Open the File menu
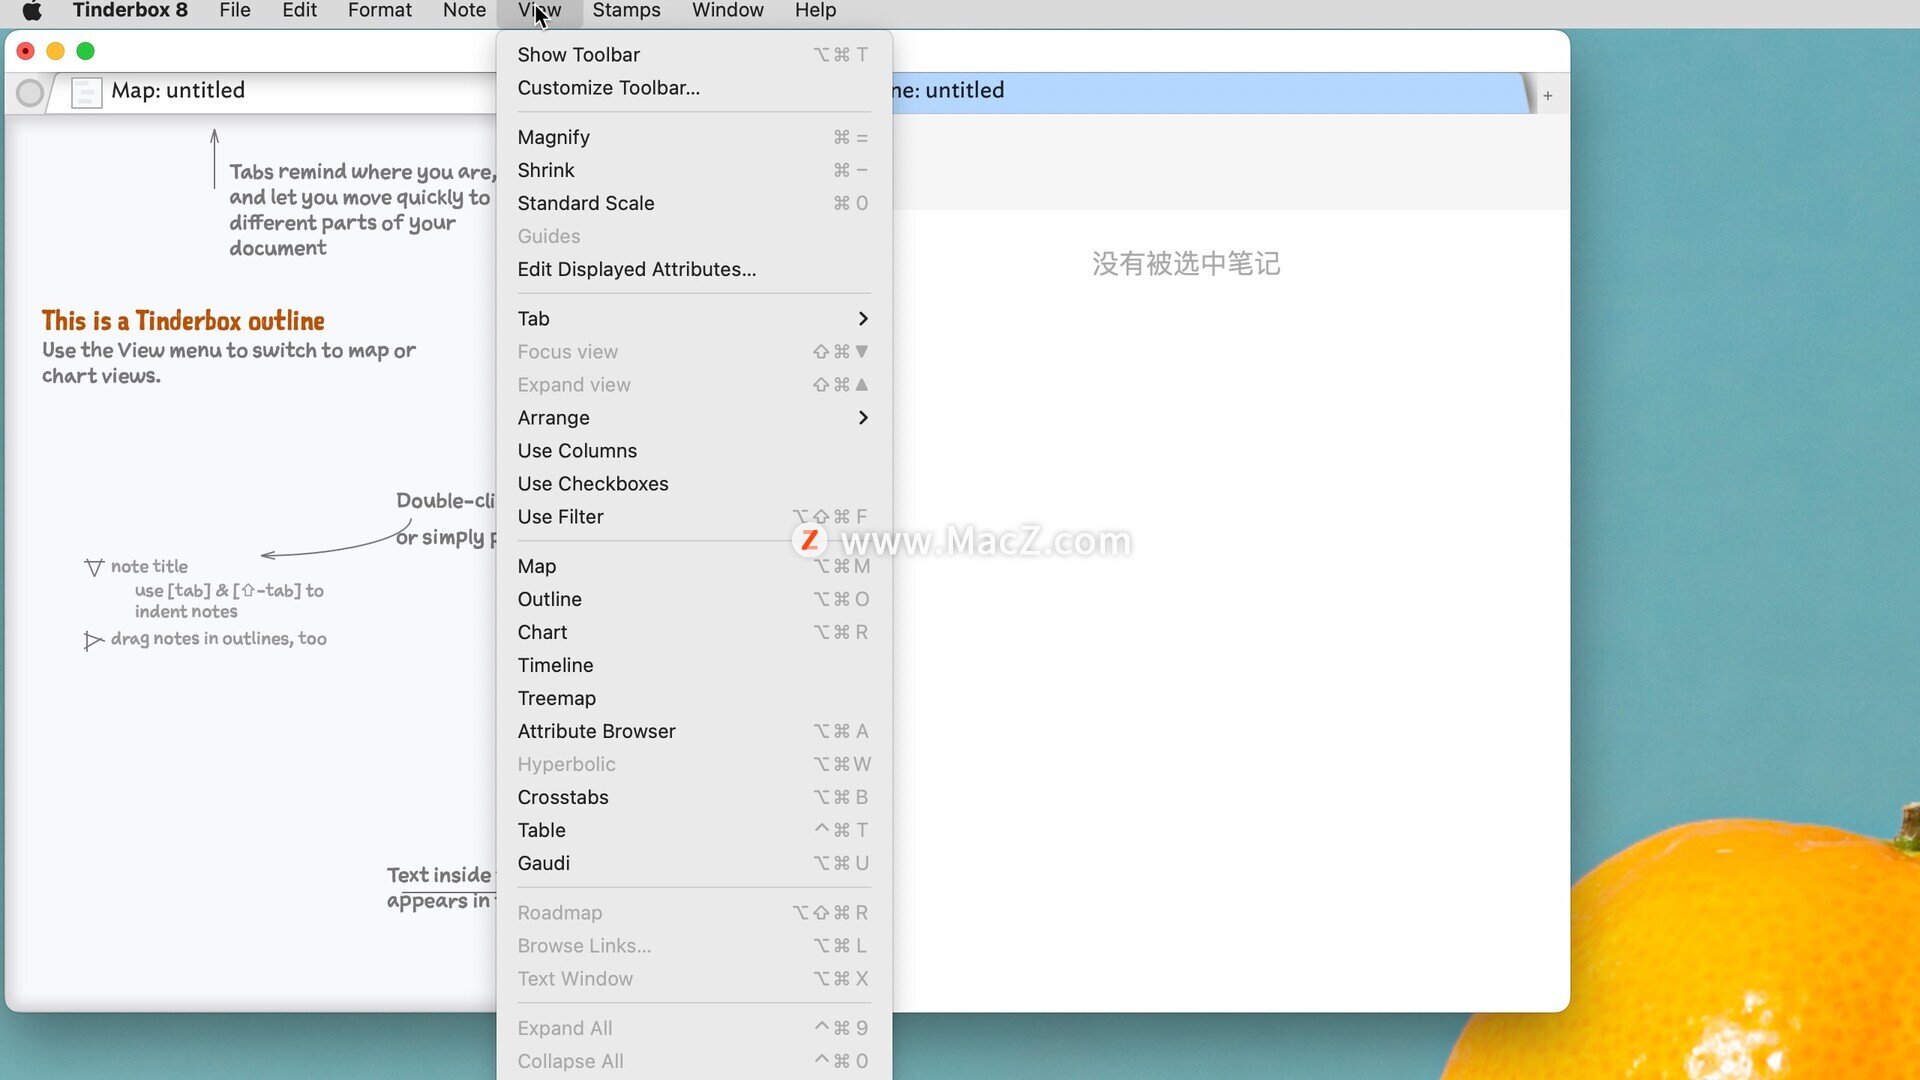The image size is (1920, 1080). point(235,11)
